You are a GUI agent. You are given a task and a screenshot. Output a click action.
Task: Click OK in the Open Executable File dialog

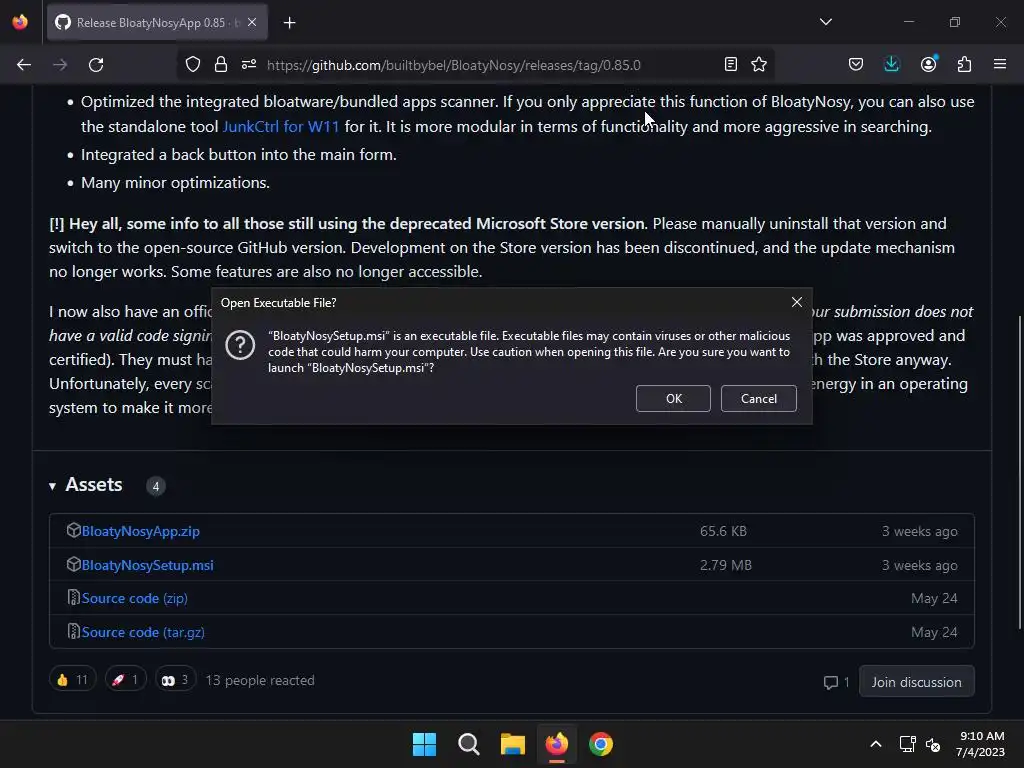click(673, 398)
